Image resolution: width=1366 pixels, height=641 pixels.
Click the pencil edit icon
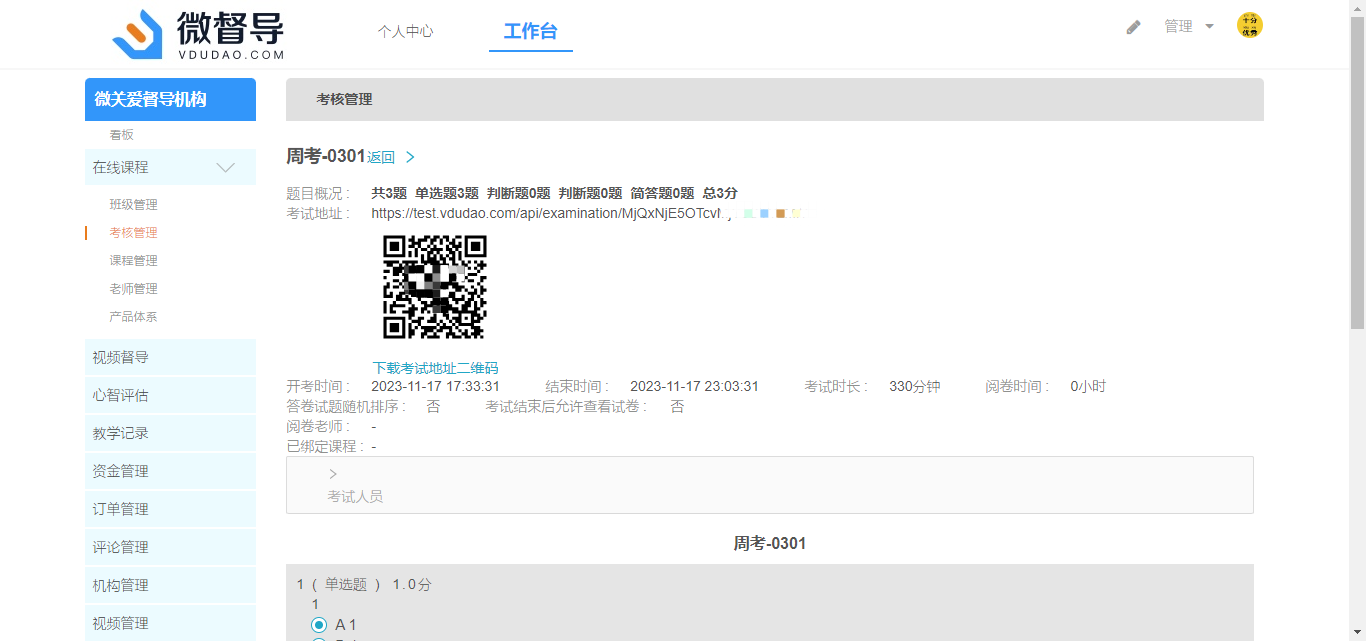(x=1133, y=27)
